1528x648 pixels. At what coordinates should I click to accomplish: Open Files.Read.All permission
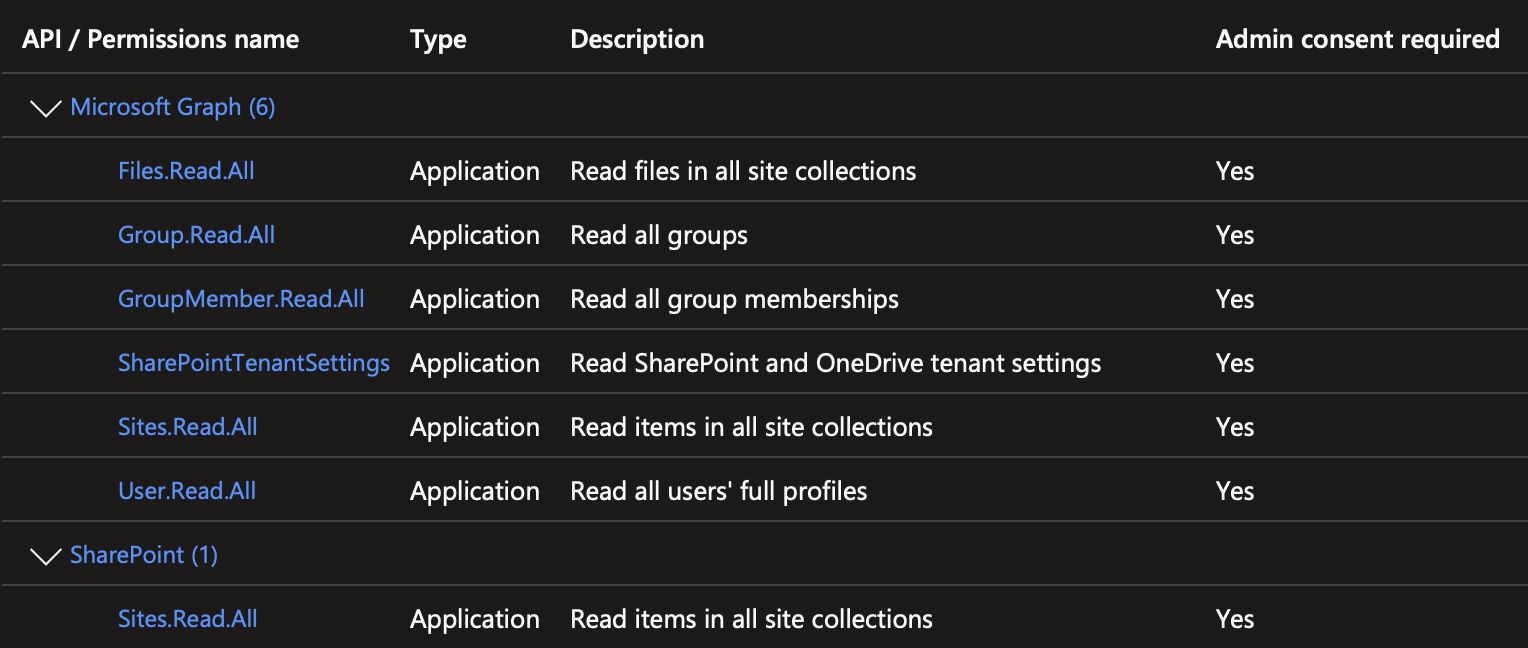(186, 171)
